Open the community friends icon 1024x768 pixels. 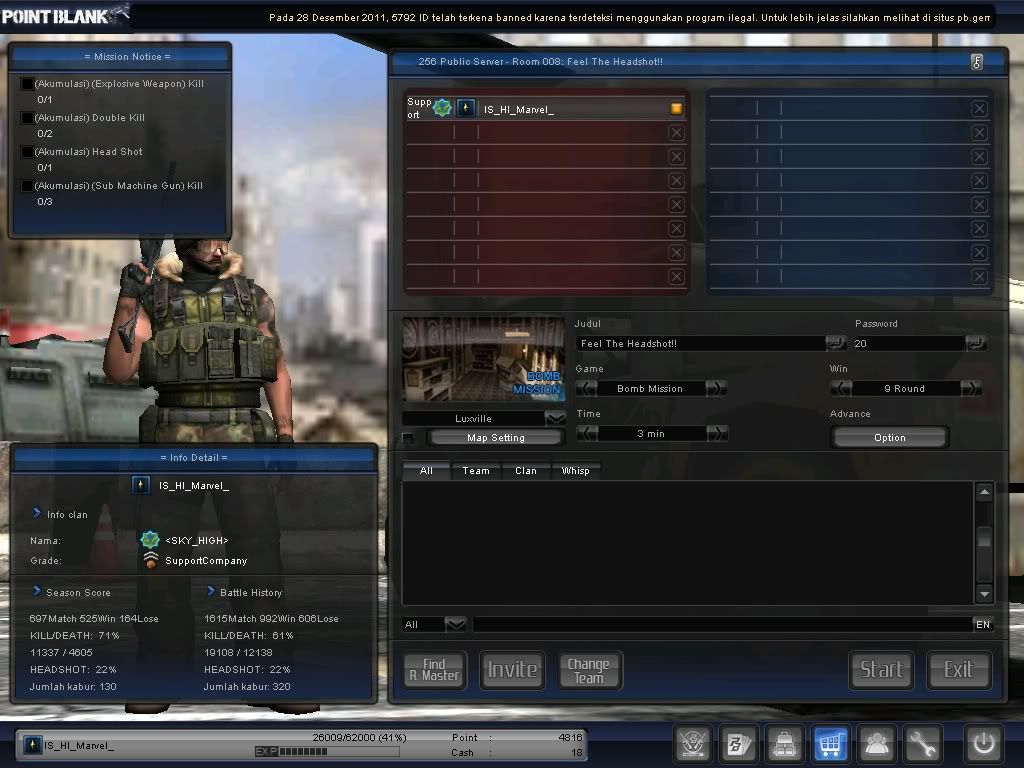(876, 743)
